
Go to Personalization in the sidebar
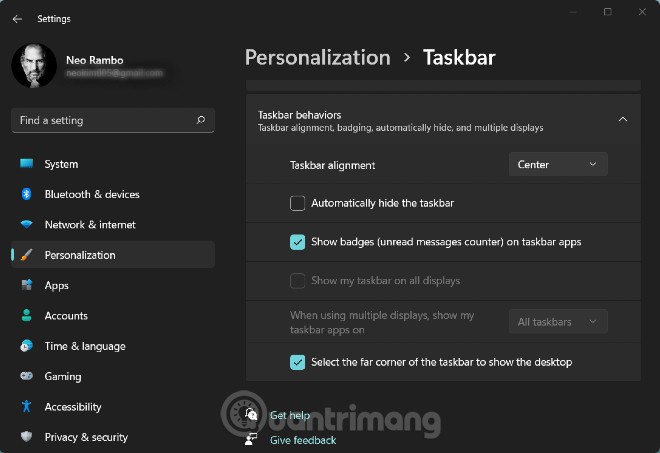80,255
